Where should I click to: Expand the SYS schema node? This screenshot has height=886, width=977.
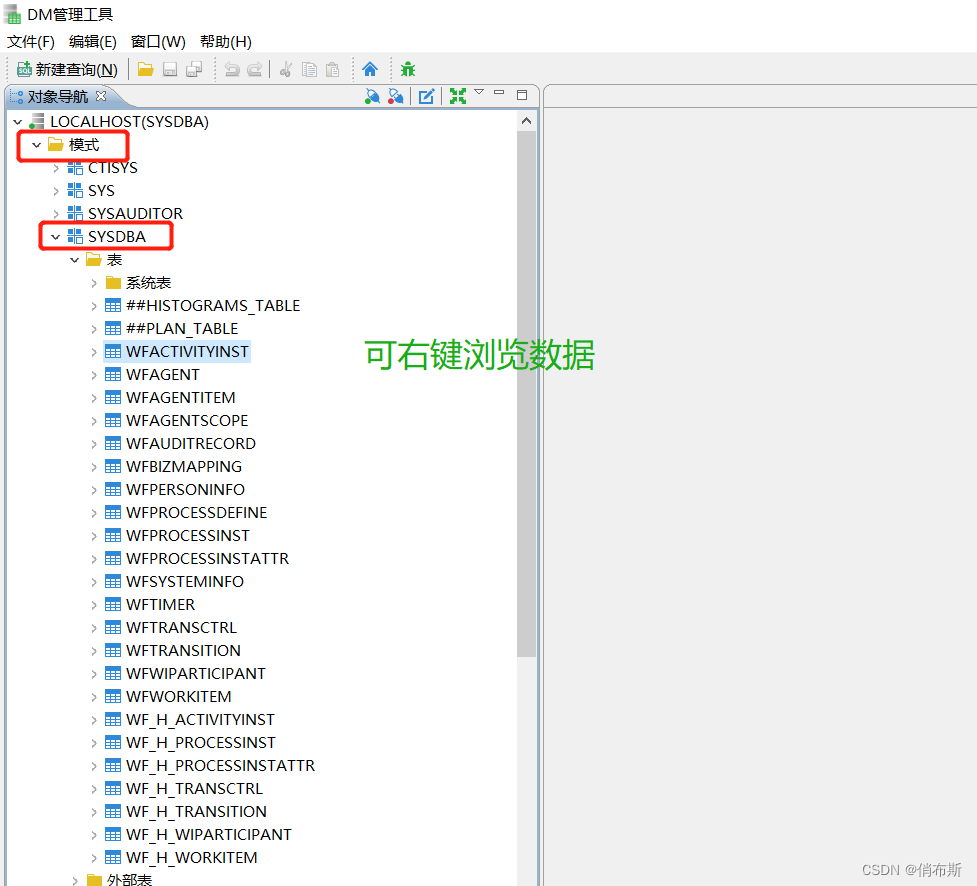(56, 191)
